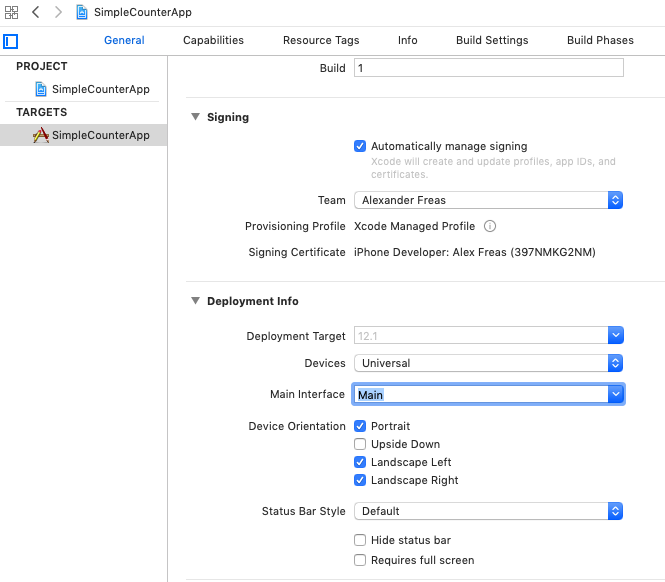
Task: Toggle Automatically manage signing checkbox
Action: pyautogui.click(x=360, y=146)
